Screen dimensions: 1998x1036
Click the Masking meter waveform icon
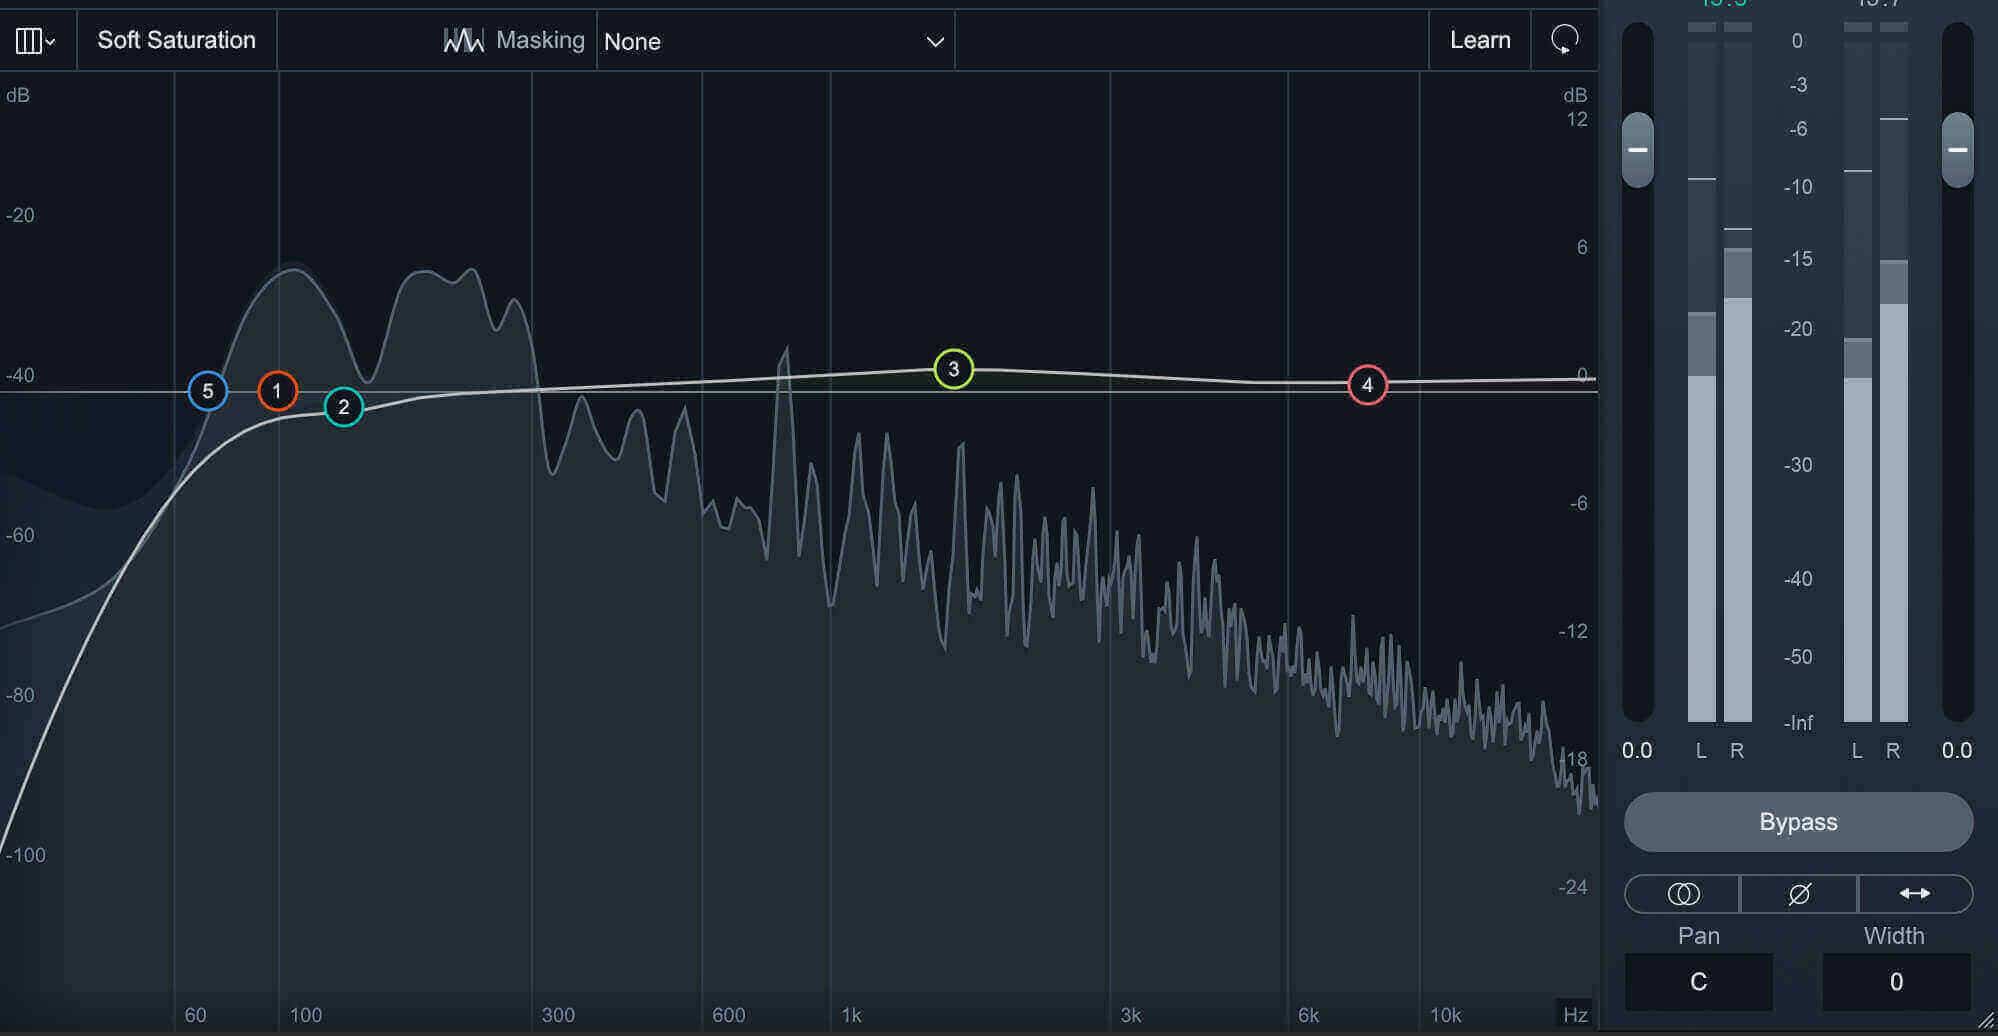pyautogui.click(x=463, y=40)
